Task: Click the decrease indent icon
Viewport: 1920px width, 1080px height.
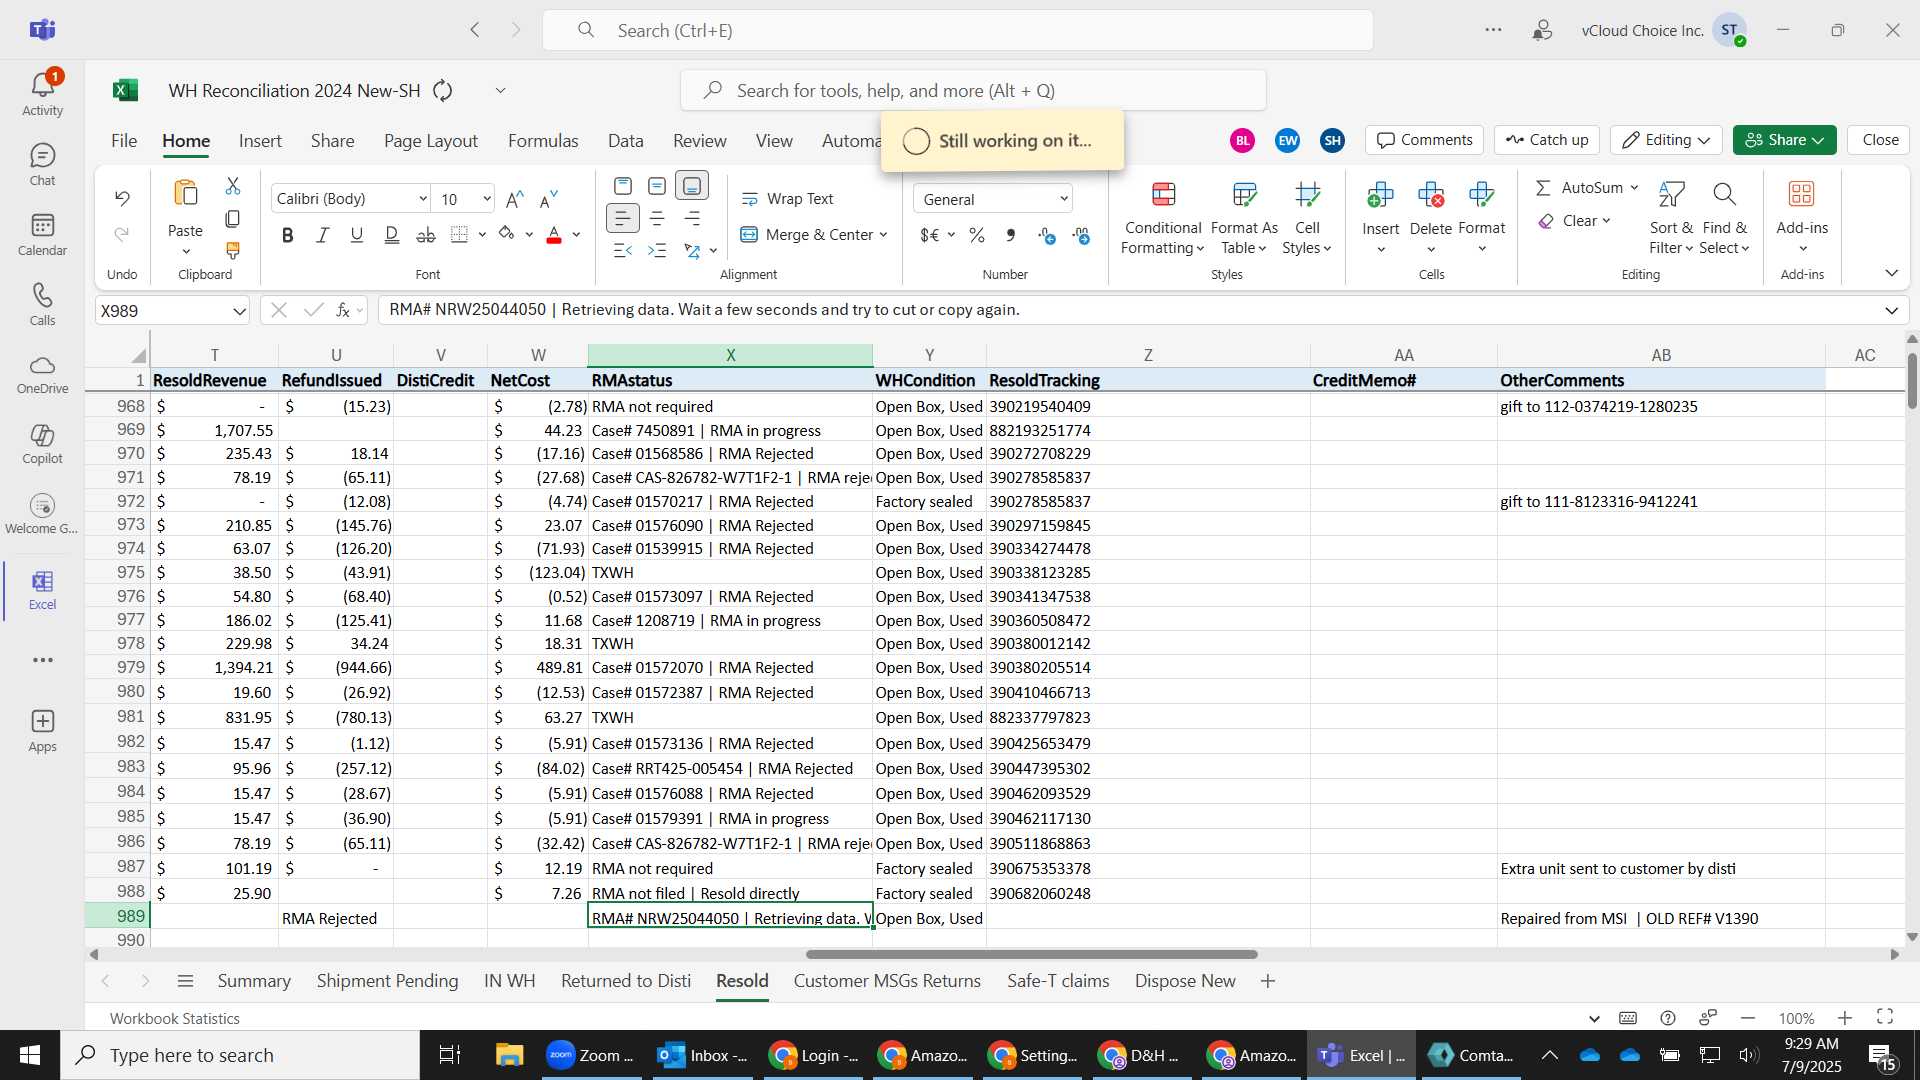Action: click(x=622, y=250)
